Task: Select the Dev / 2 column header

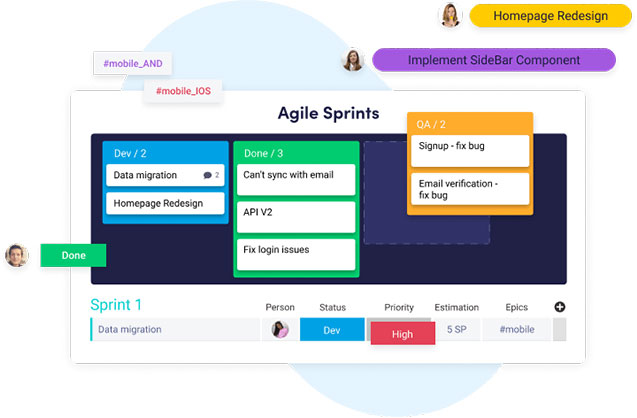Action: pyautogui.click(x=131, y=153)
